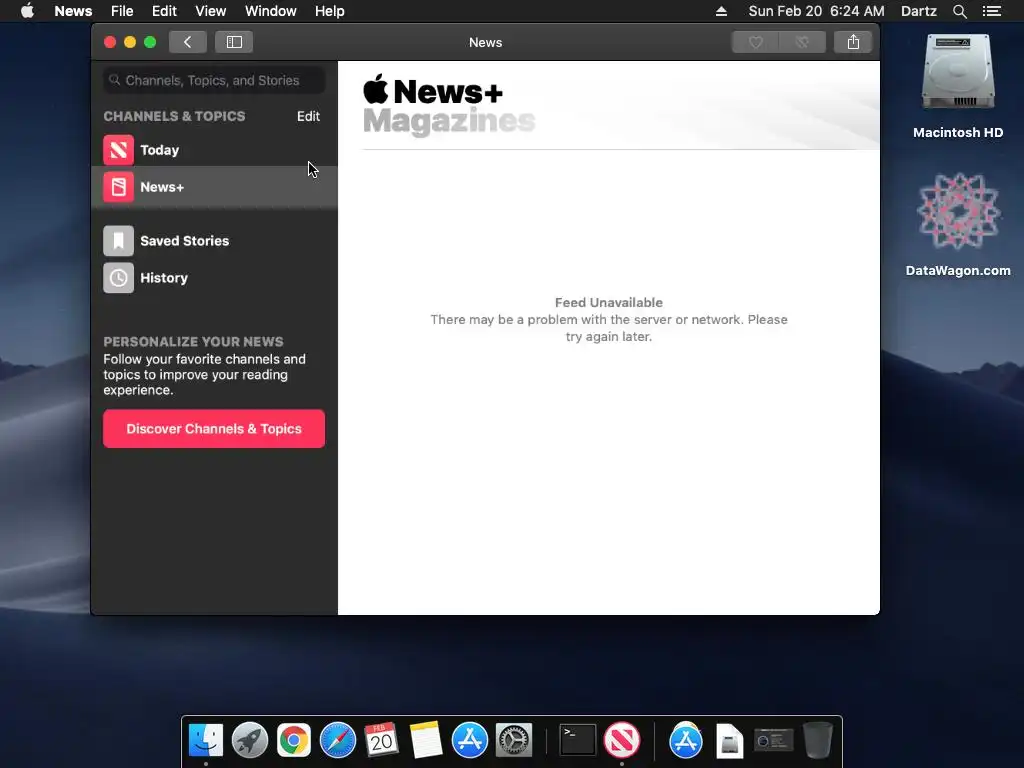Select Today in the sidebar
The width and height of the screenshot is (1024, 768).
coord(214,150)
